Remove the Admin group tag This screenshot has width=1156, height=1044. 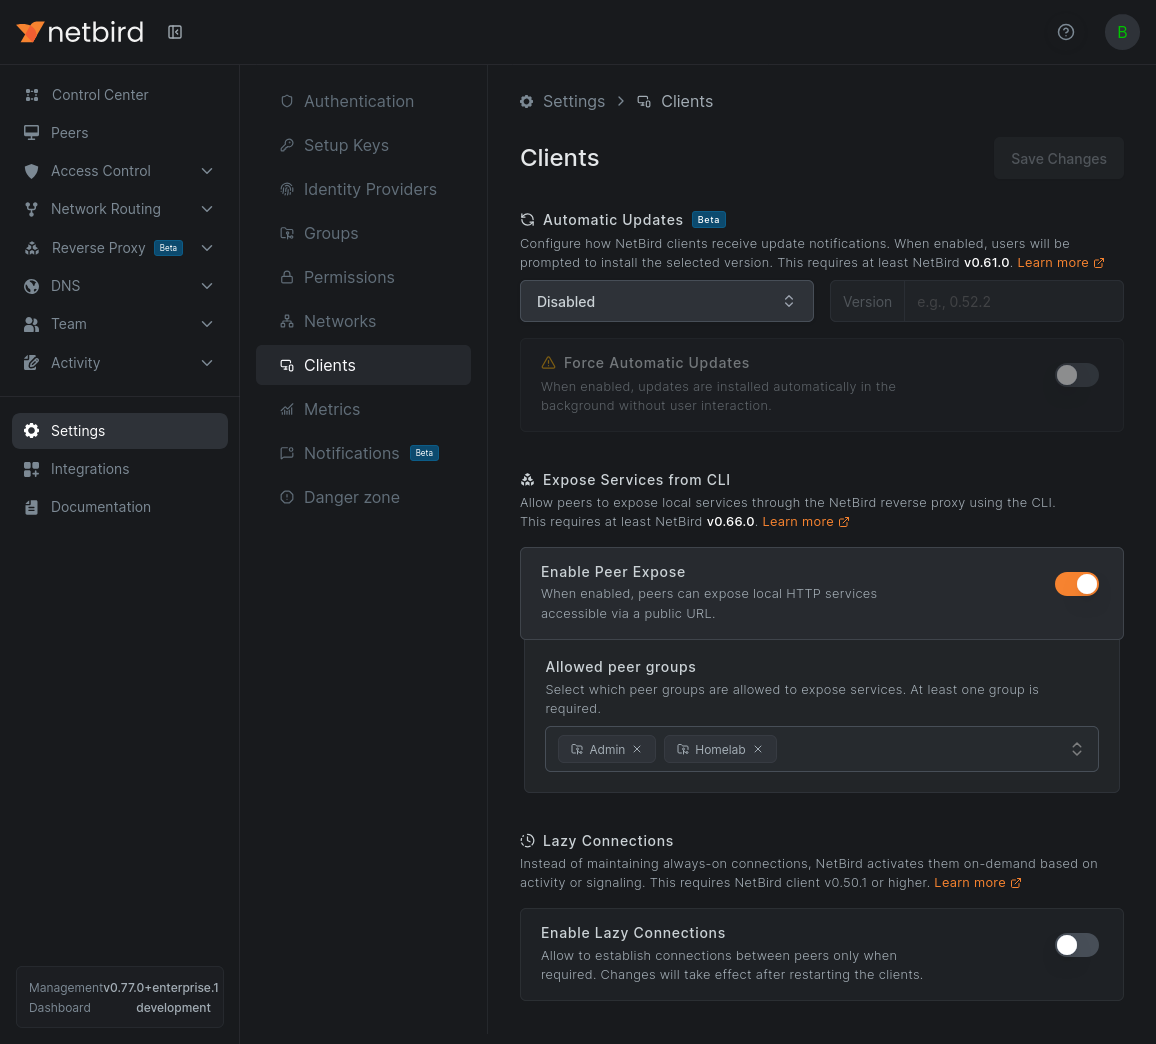coord(637,749)
